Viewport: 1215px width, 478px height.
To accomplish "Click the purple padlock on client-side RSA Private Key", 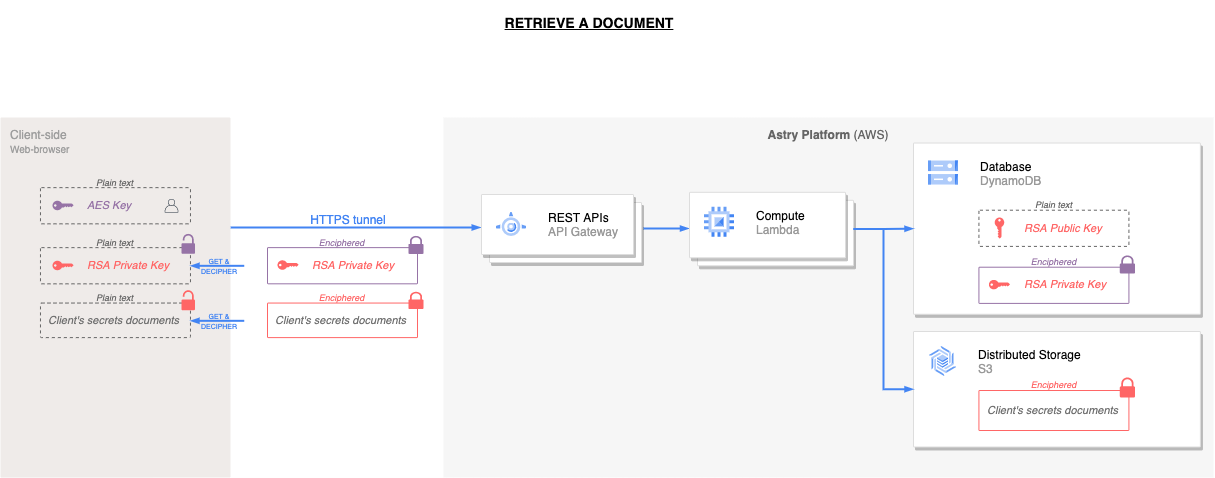I will pos(188,244).
